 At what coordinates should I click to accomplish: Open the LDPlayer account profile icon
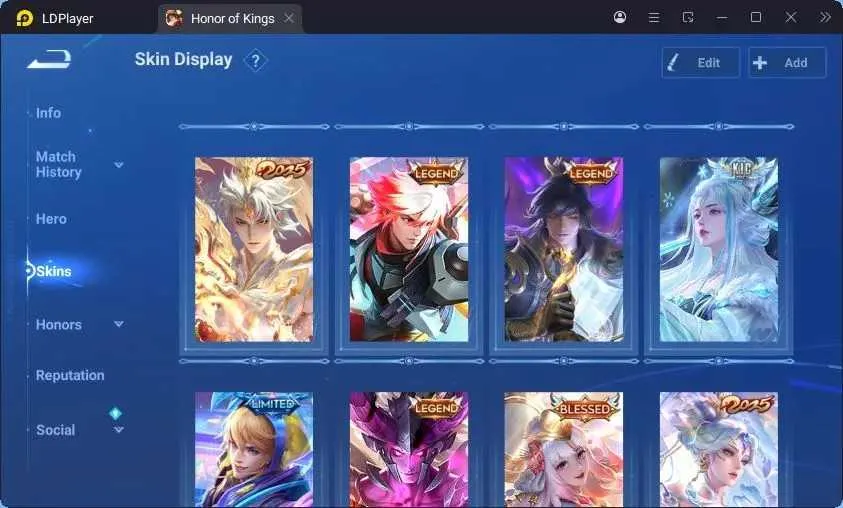pos(620,17)
